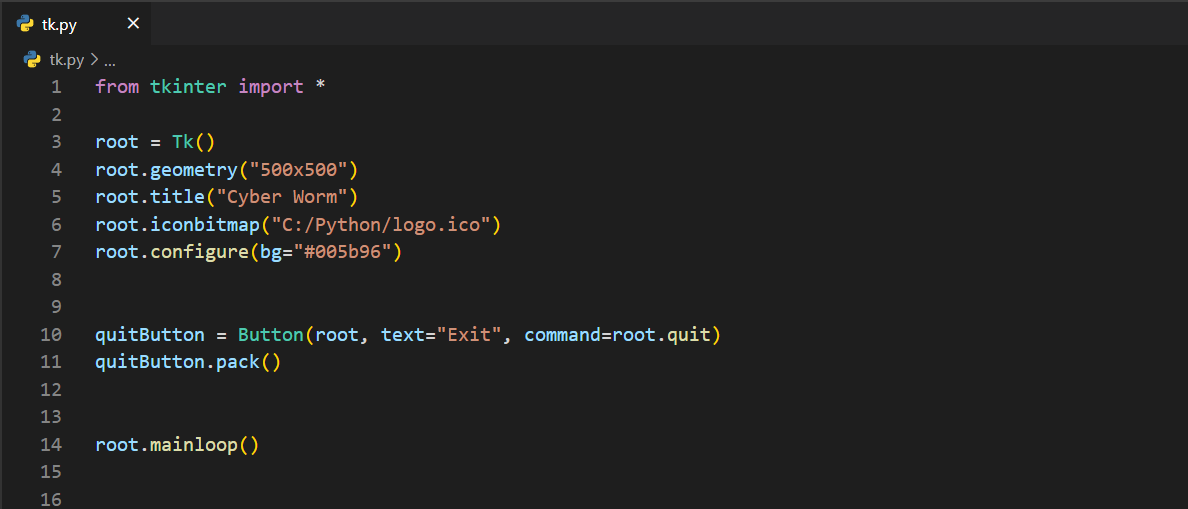
Task: Click the Button class name on line 10
Action: point(270,334)
